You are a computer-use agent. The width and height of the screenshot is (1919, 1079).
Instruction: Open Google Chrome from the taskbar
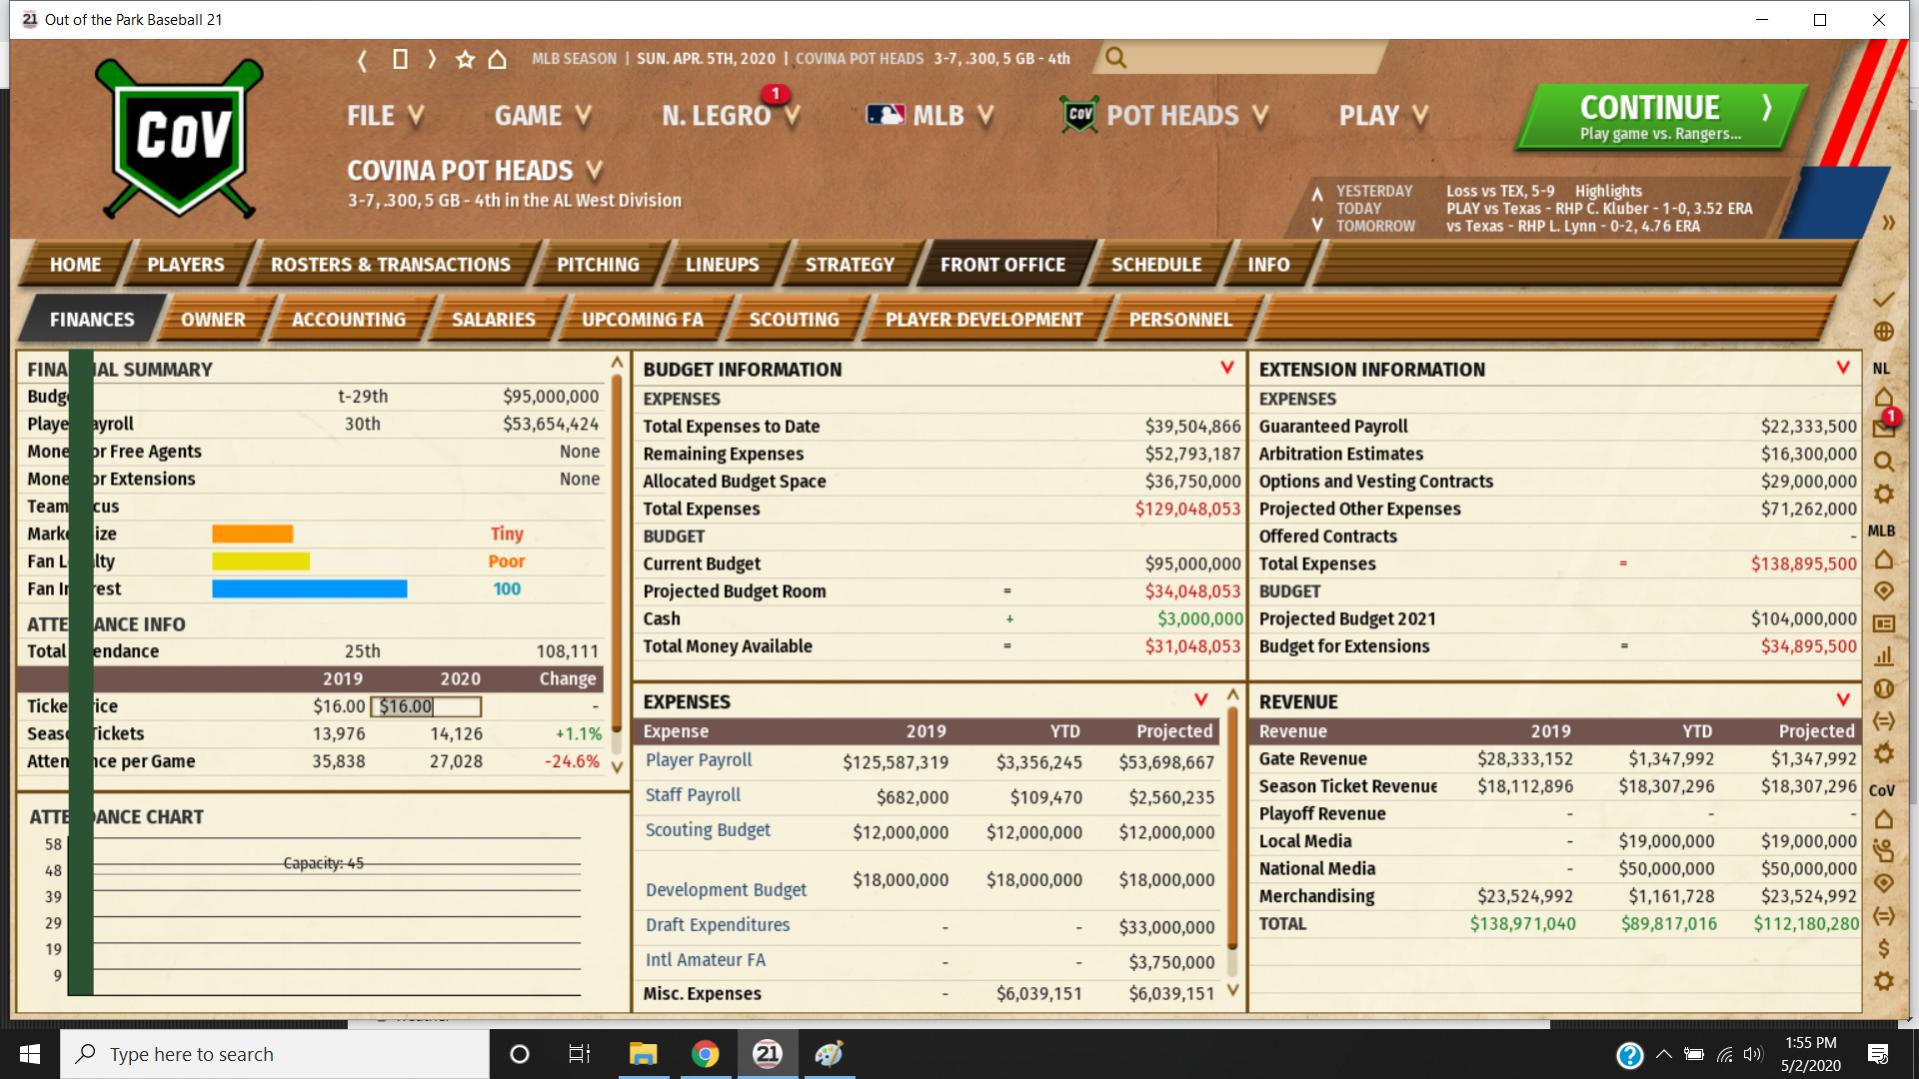point(705,1054)
